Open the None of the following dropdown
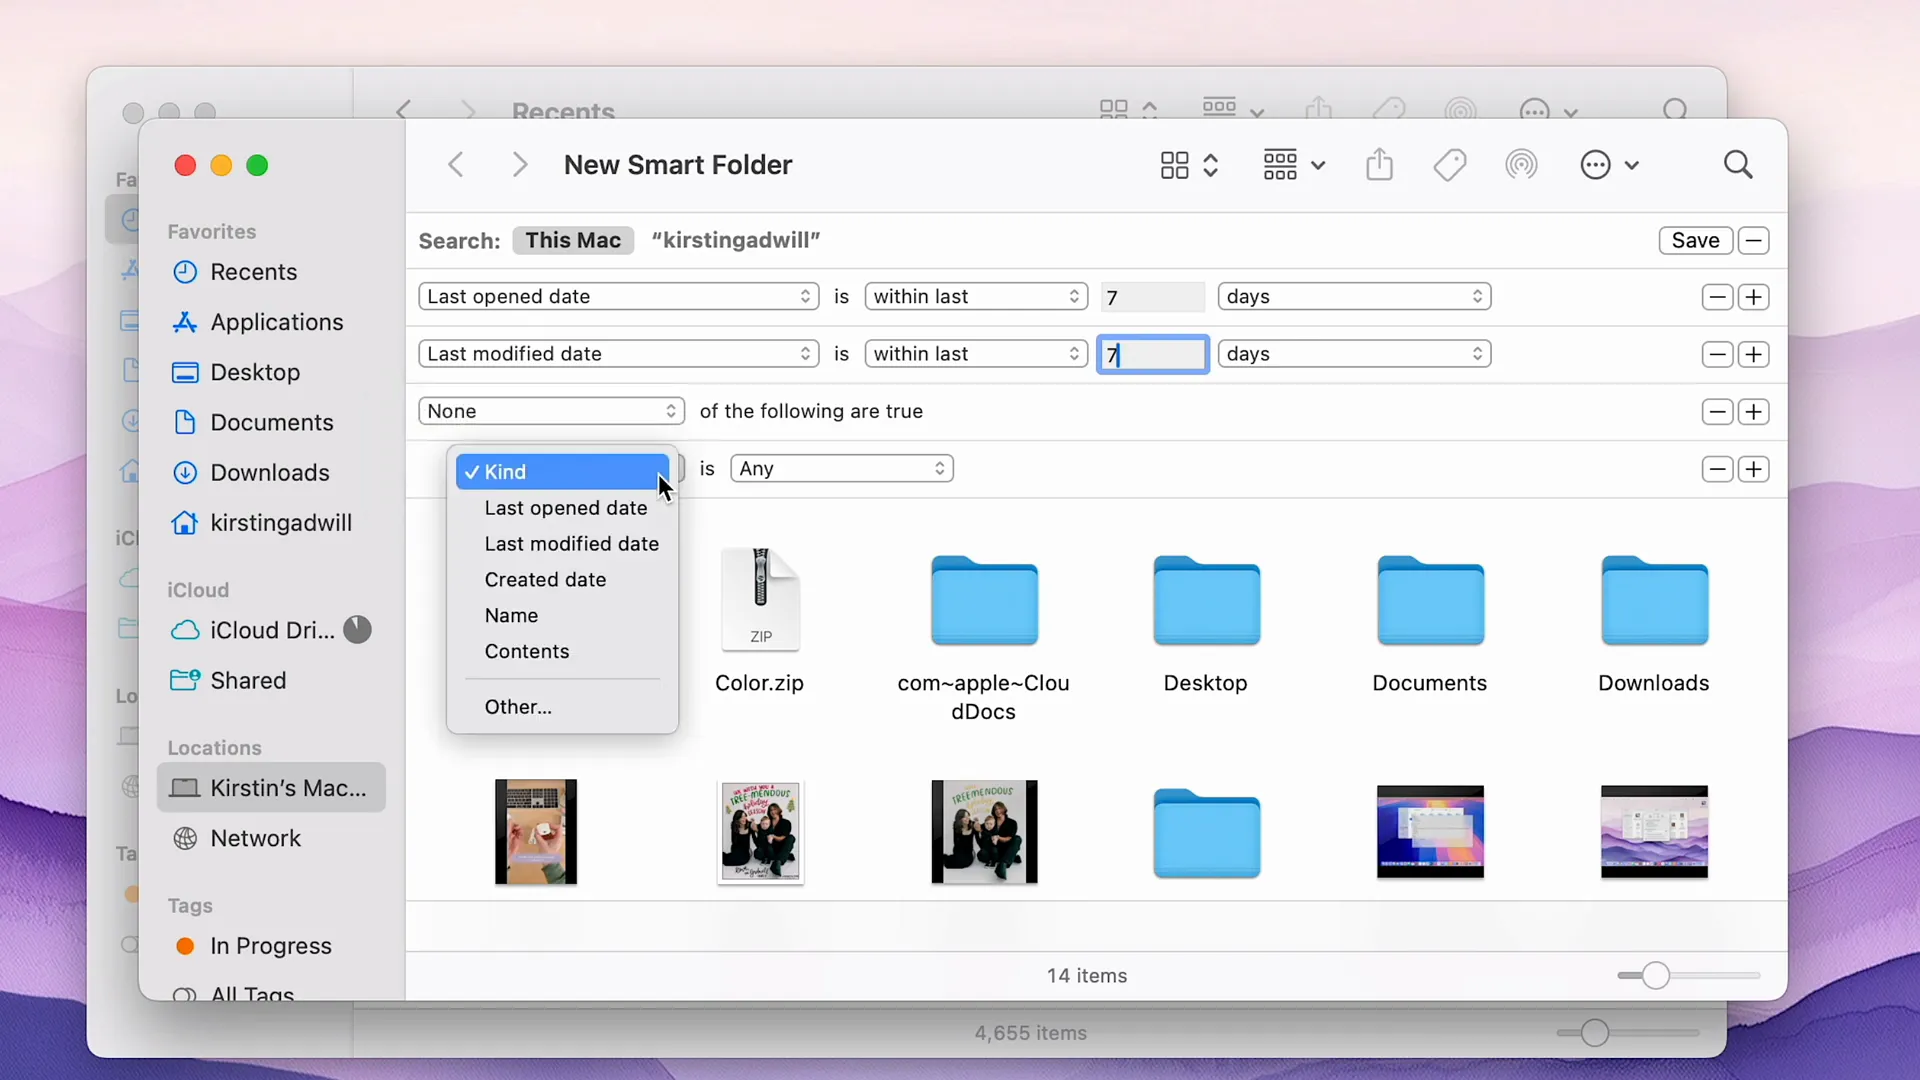The image size is (1920, 1080). (551, 411)
